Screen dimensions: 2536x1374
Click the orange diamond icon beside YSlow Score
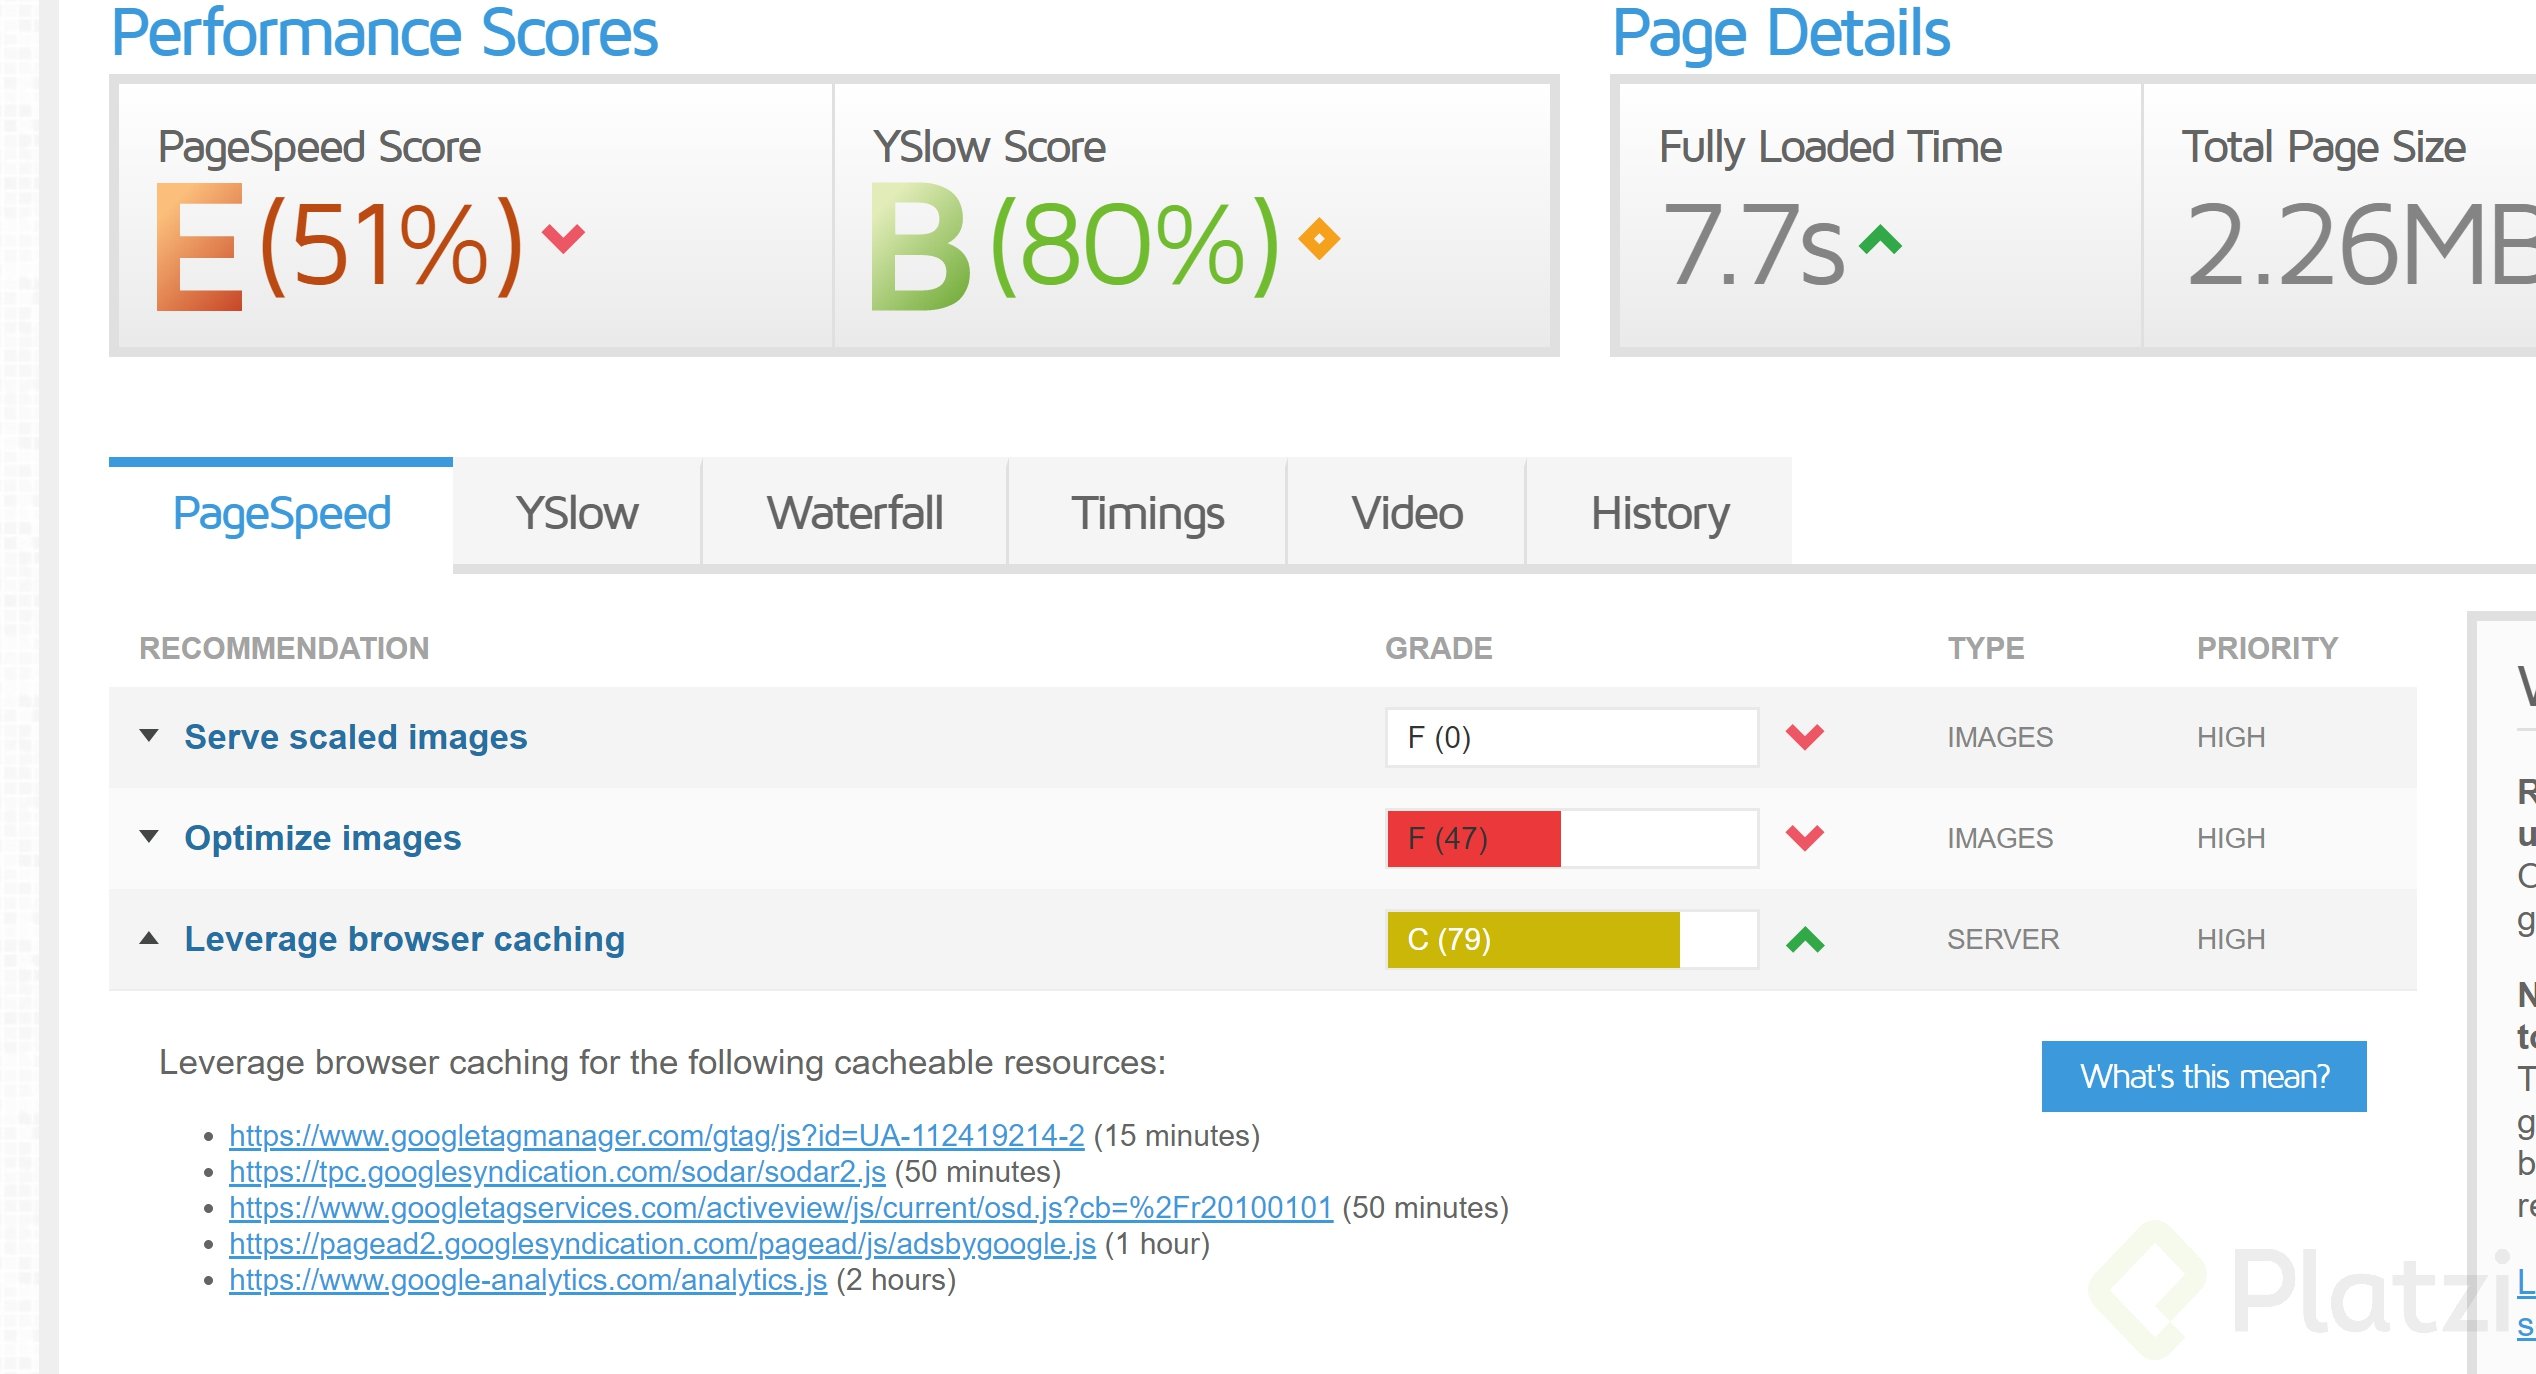click(1319, 239)
